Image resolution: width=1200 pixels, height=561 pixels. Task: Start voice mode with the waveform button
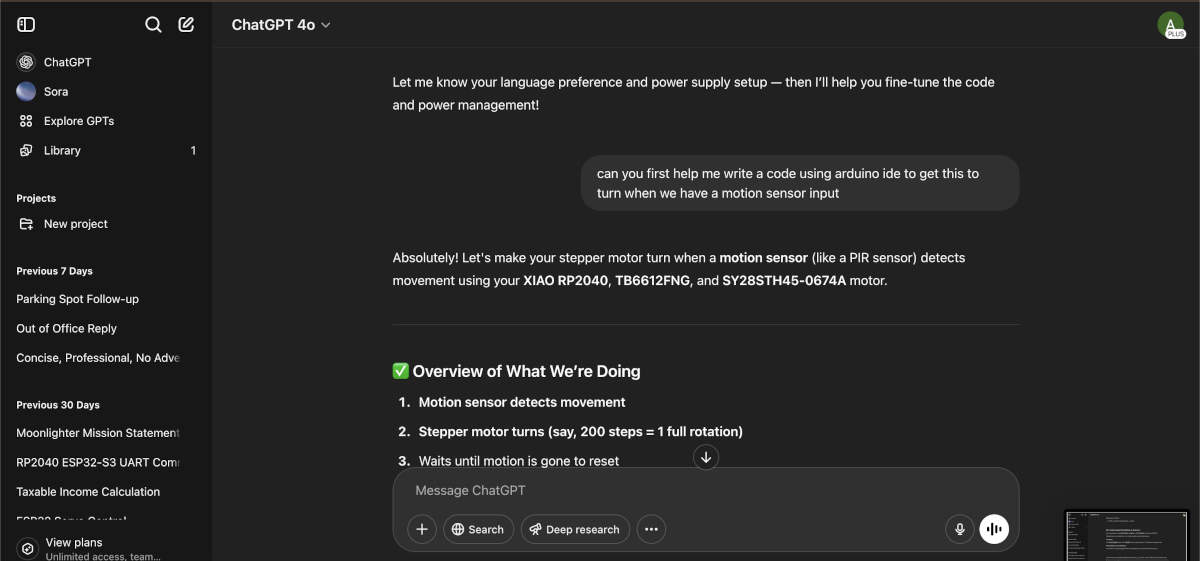pos(994,529)
